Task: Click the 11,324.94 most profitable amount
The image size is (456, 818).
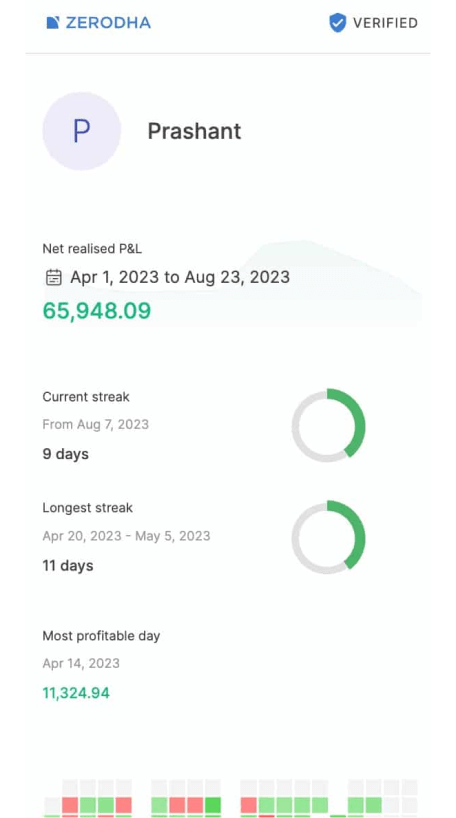Action: pyautogui.click(x=76, y=693)
